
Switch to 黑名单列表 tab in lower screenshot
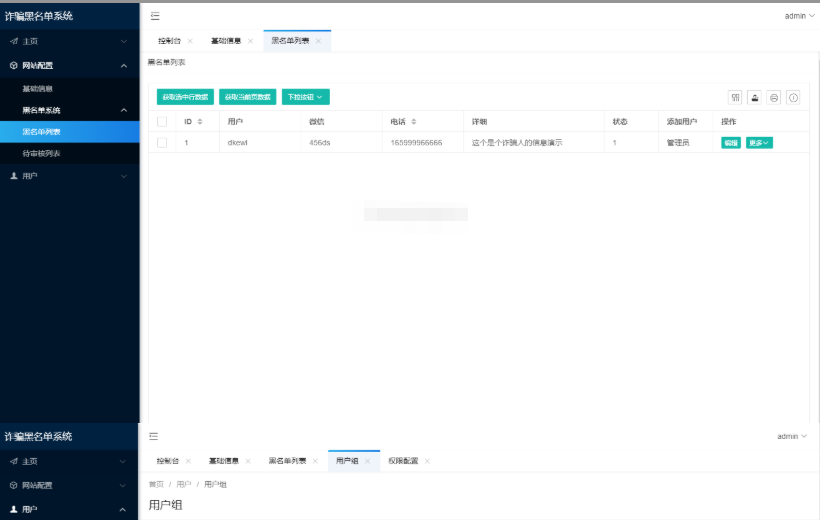[287, 461]
